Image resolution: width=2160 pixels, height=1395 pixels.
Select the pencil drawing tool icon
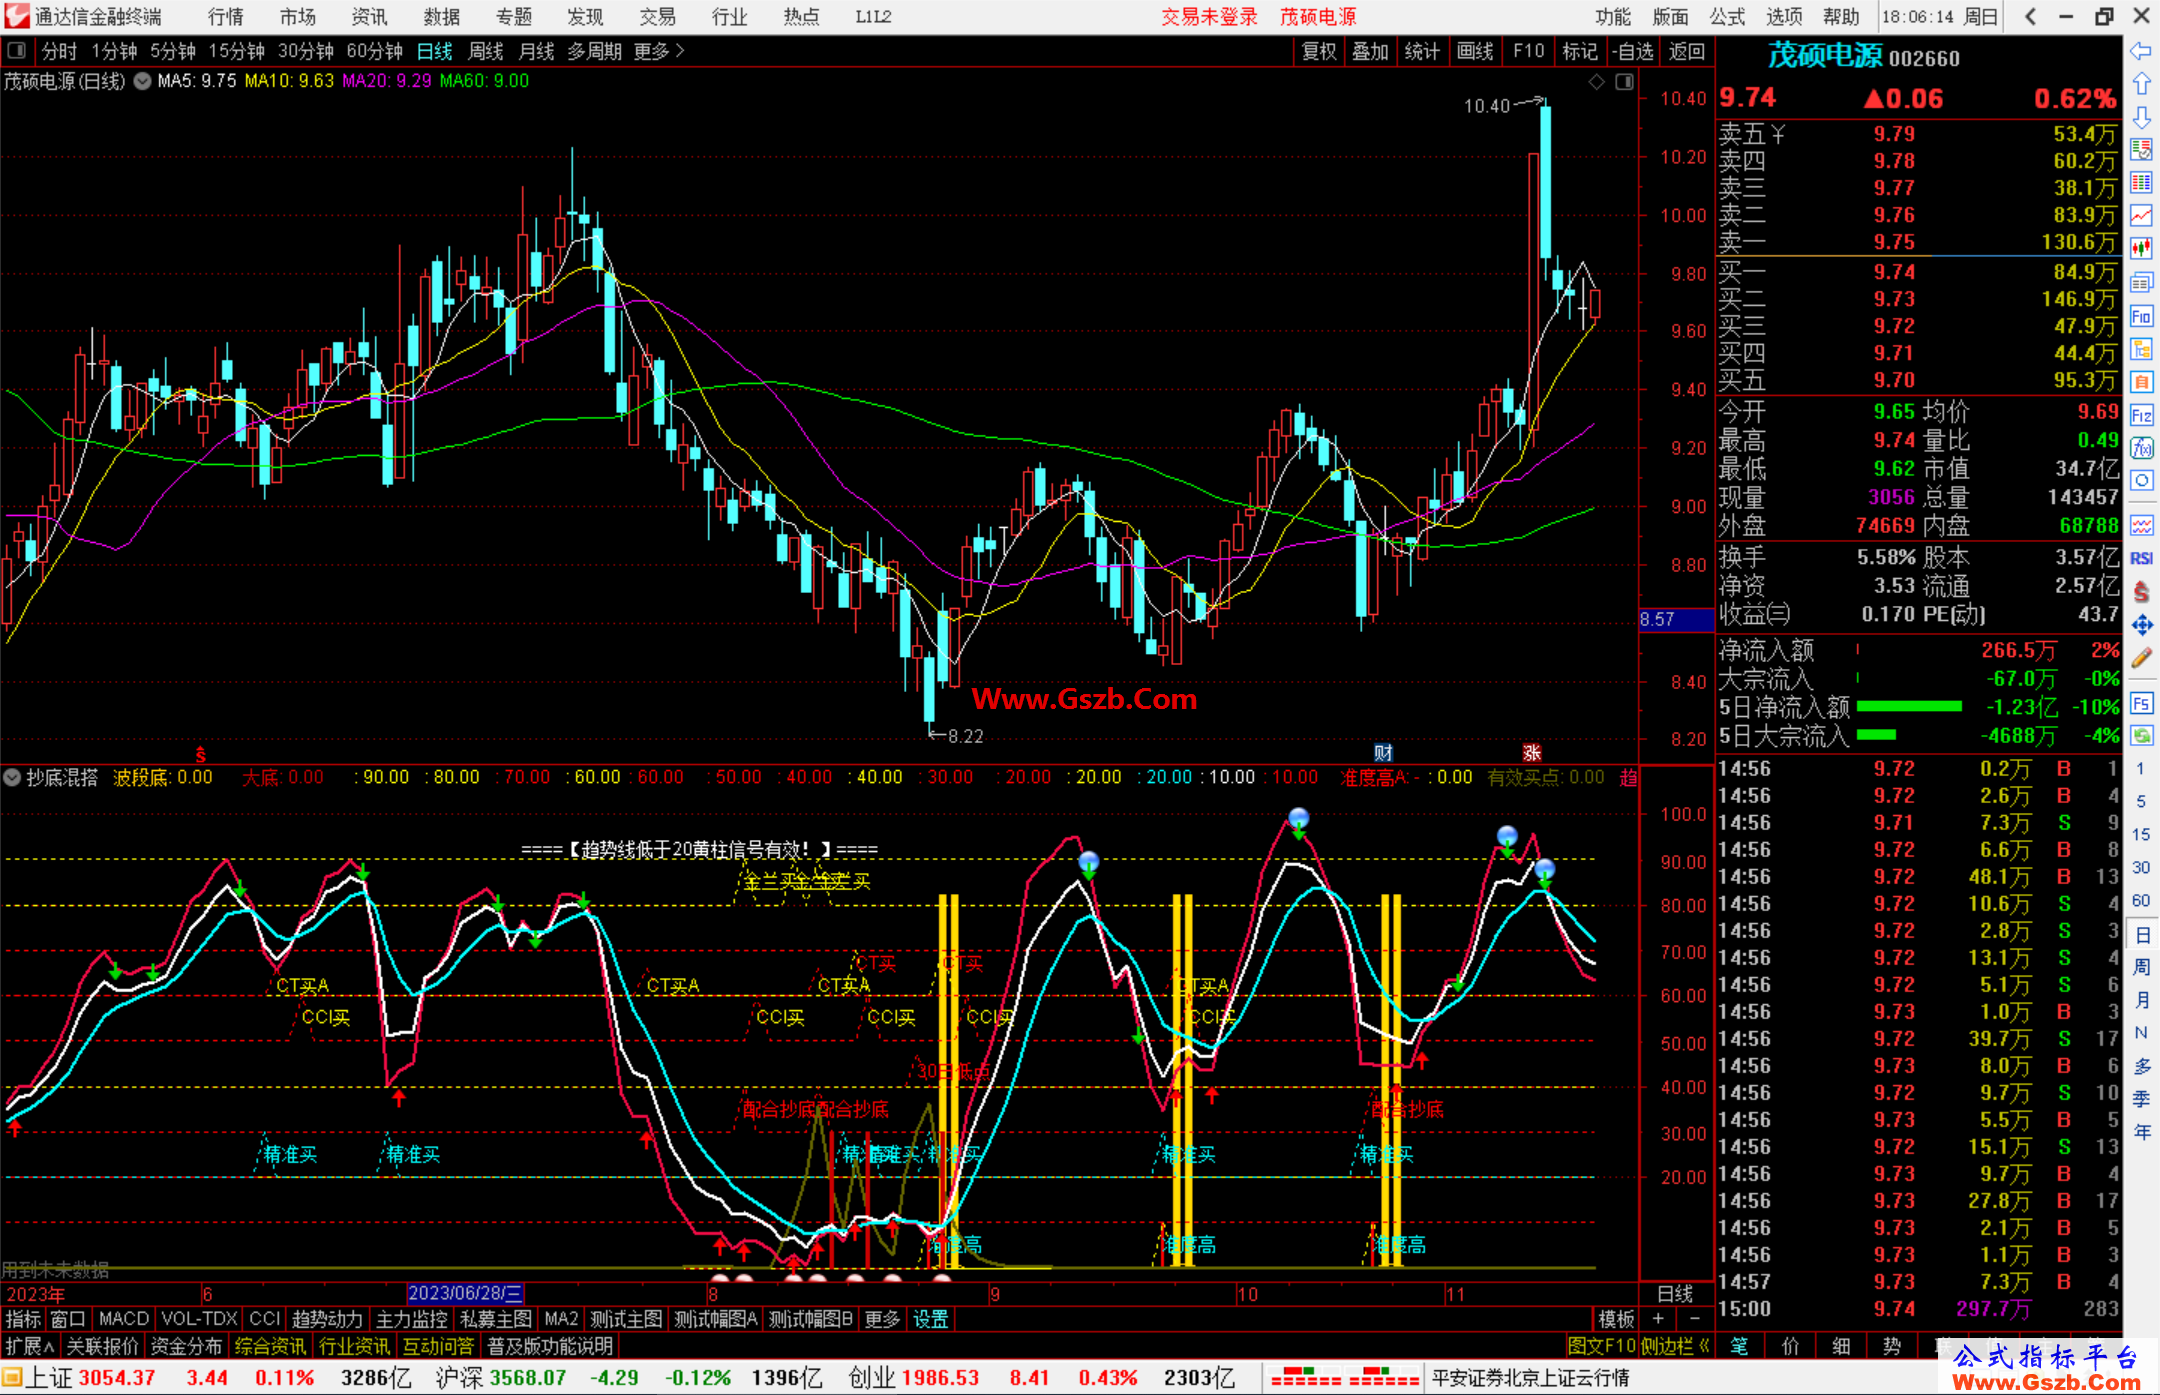click(2141, 658)
